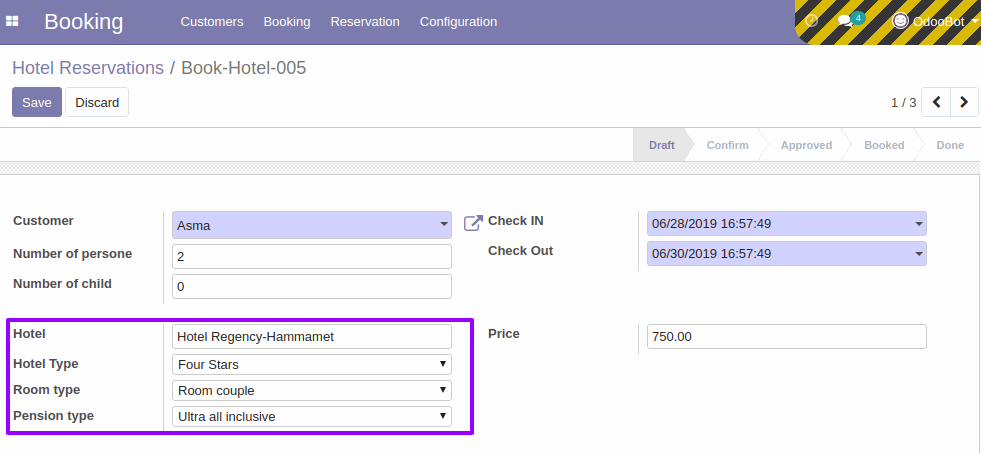Expand Pension type select box

tap(312, 416)
